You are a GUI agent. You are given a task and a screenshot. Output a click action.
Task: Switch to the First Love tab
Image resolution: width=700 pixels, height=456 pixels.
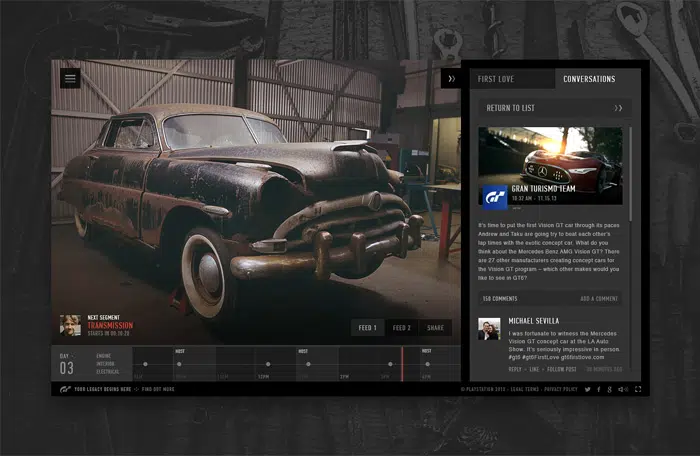point(496,79)
